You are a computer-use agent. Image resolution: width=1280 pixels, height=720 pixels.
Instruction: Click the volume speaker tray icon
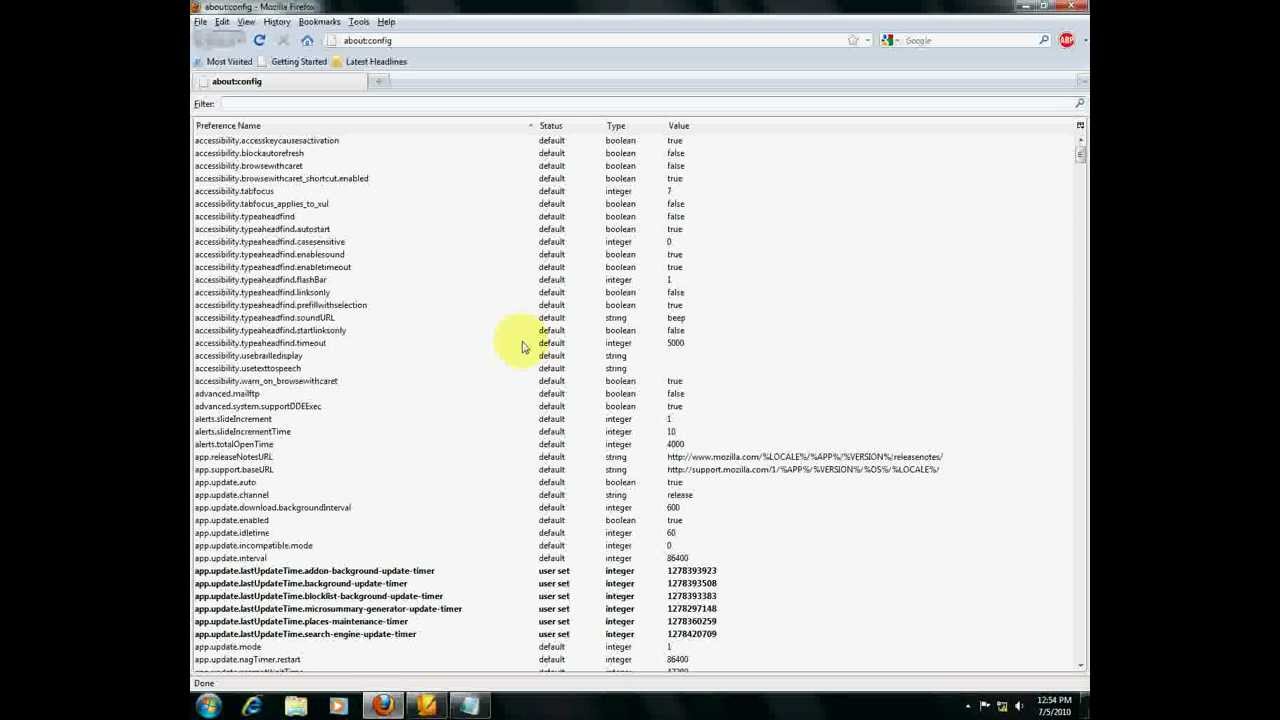click(1020, 707)
